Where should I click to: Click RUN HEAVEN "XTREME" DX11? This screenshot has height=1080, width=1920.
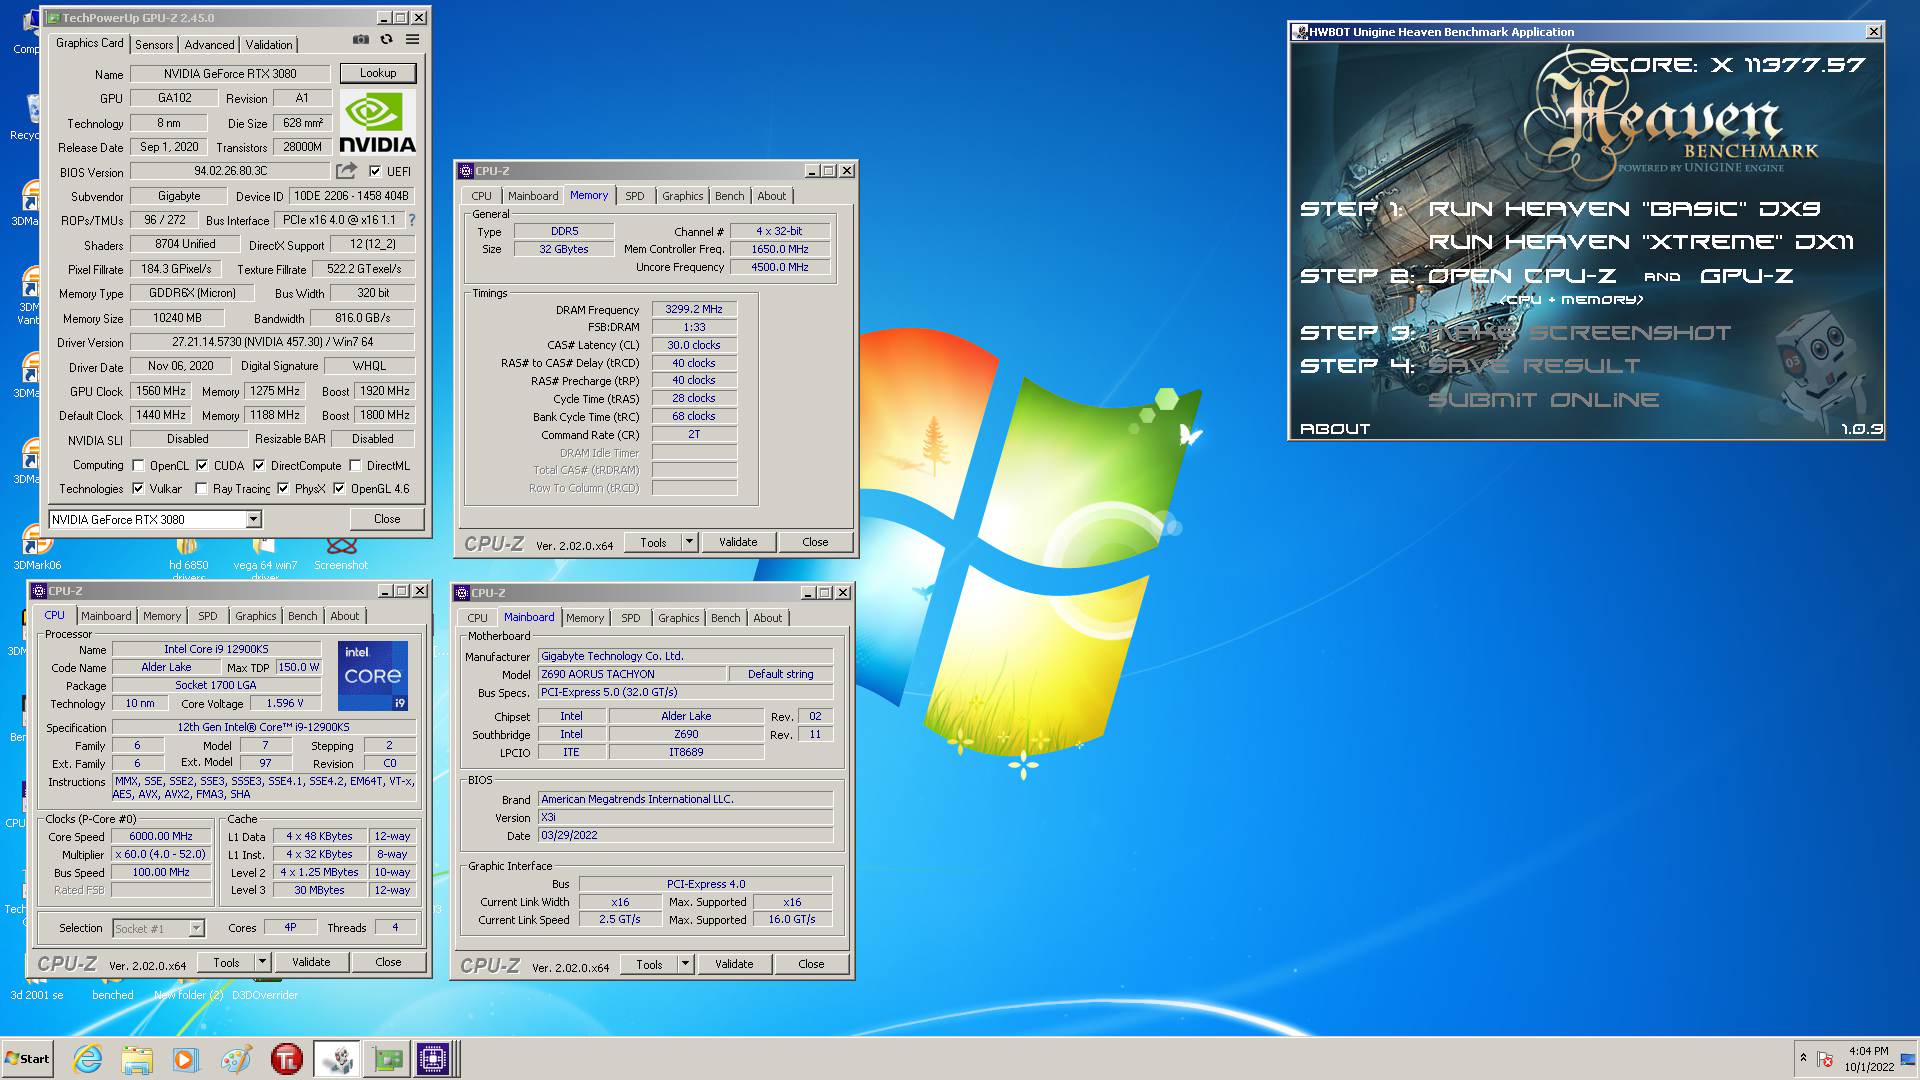pos(1641,242)
